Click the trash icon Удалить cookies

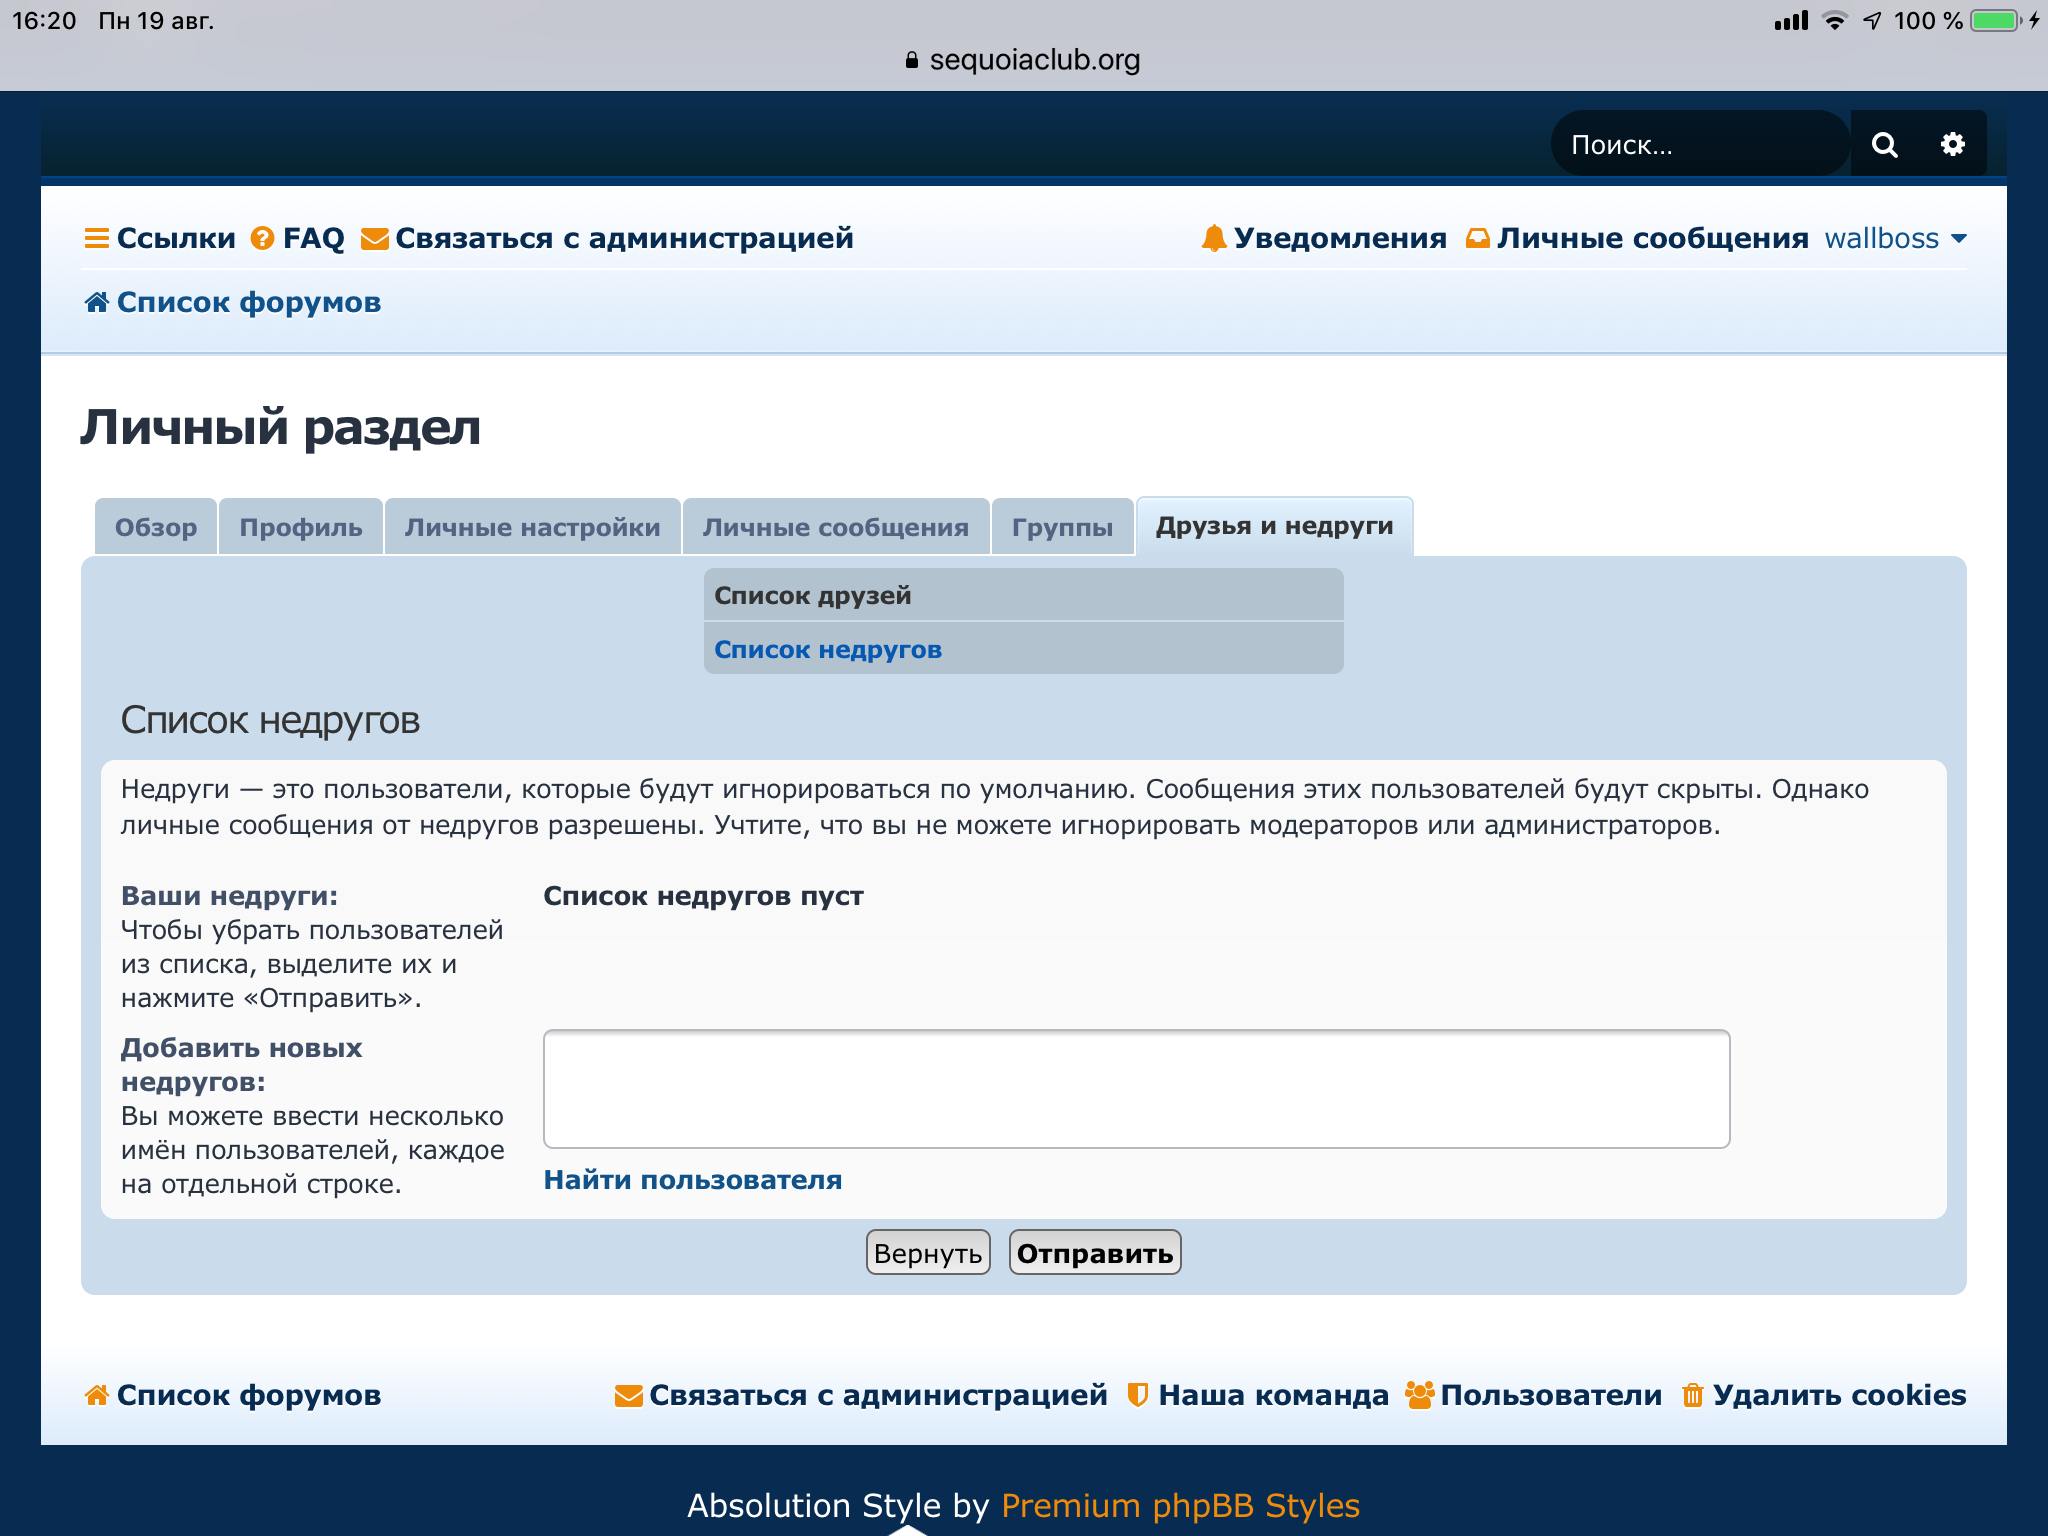click(1692, 1395)
